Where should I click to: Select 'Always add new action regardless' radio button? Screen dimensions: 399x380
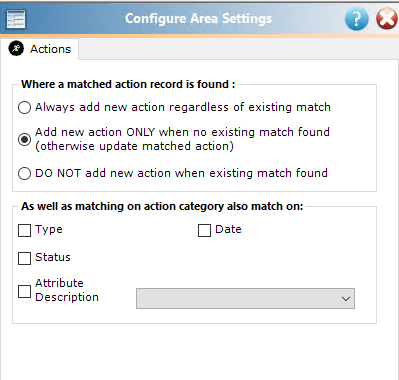[x=24, y=108]
